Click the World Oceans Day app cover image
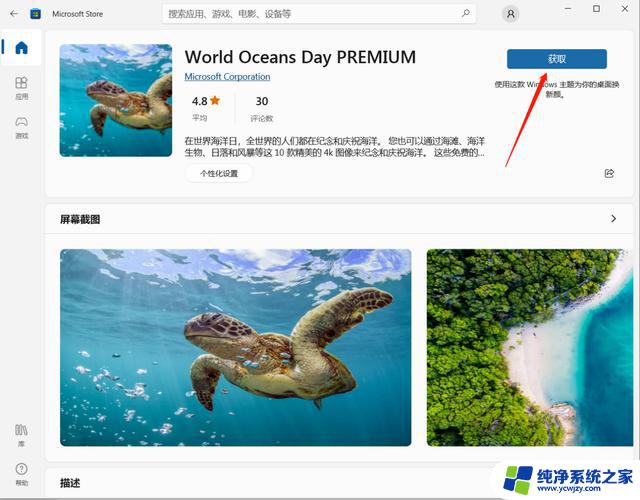This screenshot has height=500, width=640. 116,100
